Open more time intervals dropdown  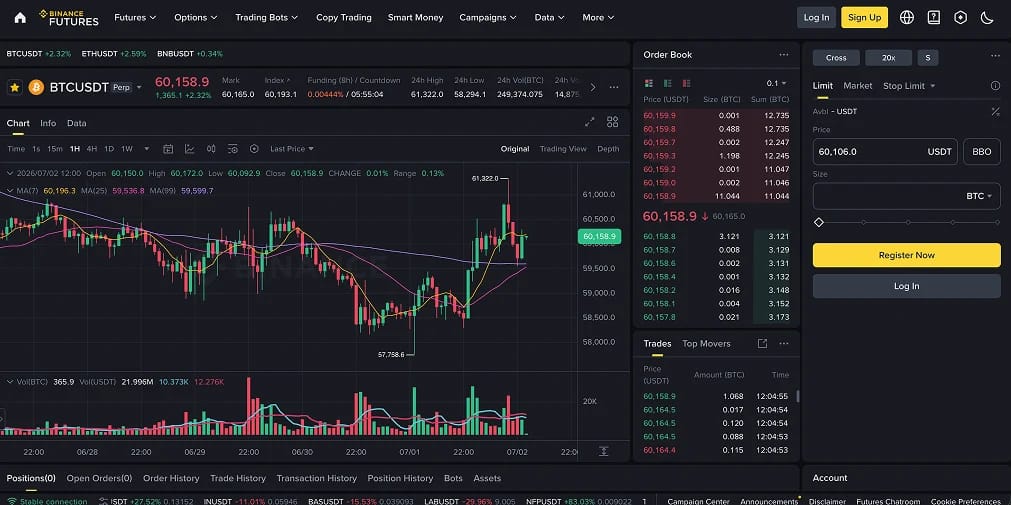[146, 149]
